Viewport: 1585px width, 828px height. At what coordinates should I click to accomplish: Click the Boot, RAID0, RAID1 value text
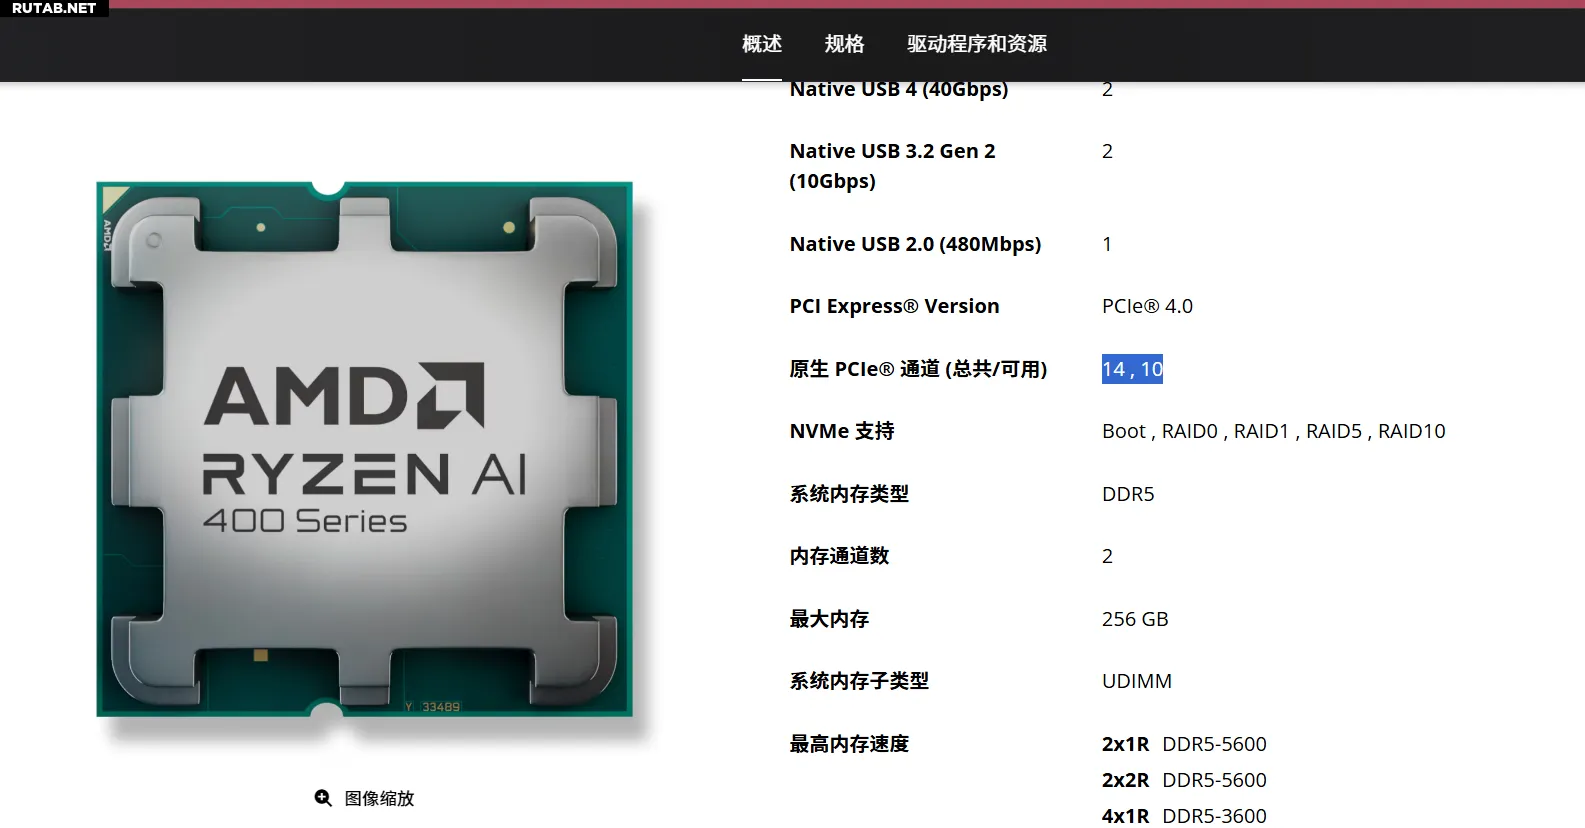point(1273,431)
